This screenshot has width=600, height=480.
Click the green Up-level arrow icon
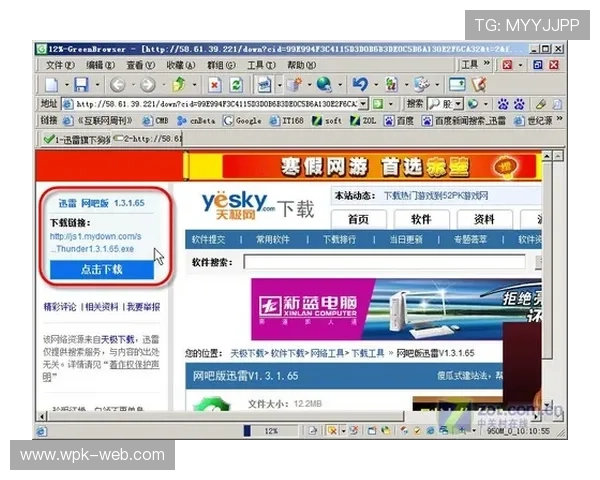[179, 85]
